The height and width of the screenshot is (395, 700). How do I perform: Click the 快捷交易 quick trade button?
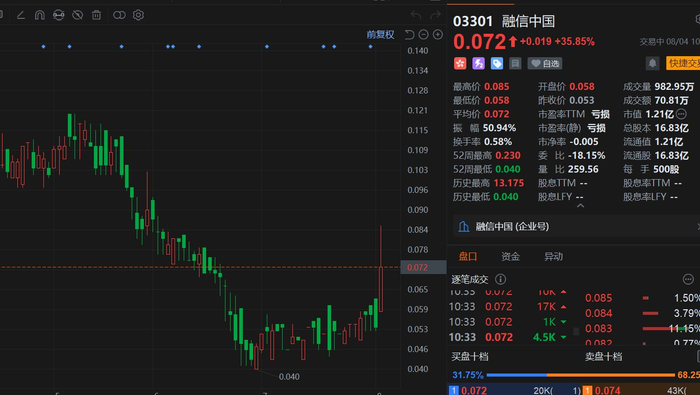(683, 63)
